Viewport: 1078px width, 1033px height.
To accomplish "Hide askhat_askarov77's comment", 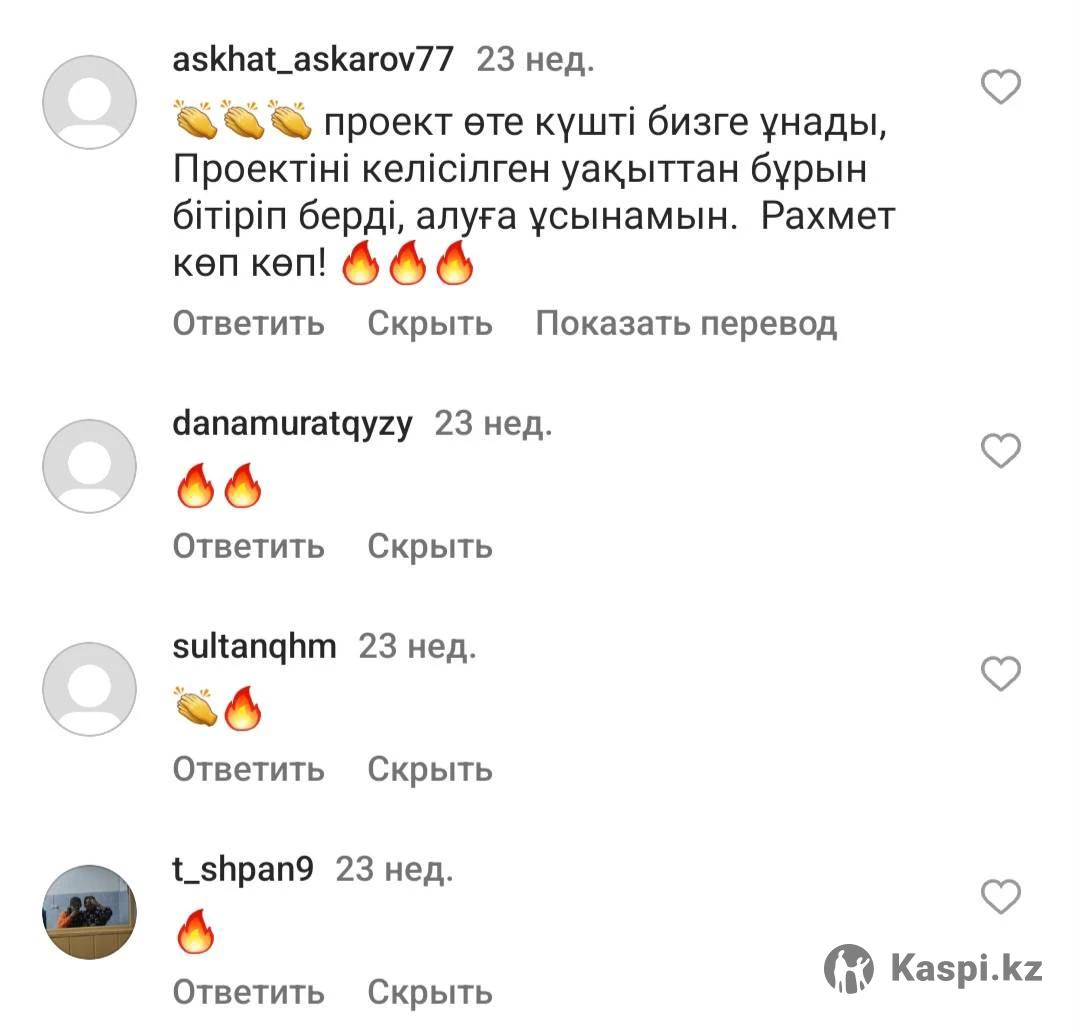I will pyautogui.click(x=430, y=323).
